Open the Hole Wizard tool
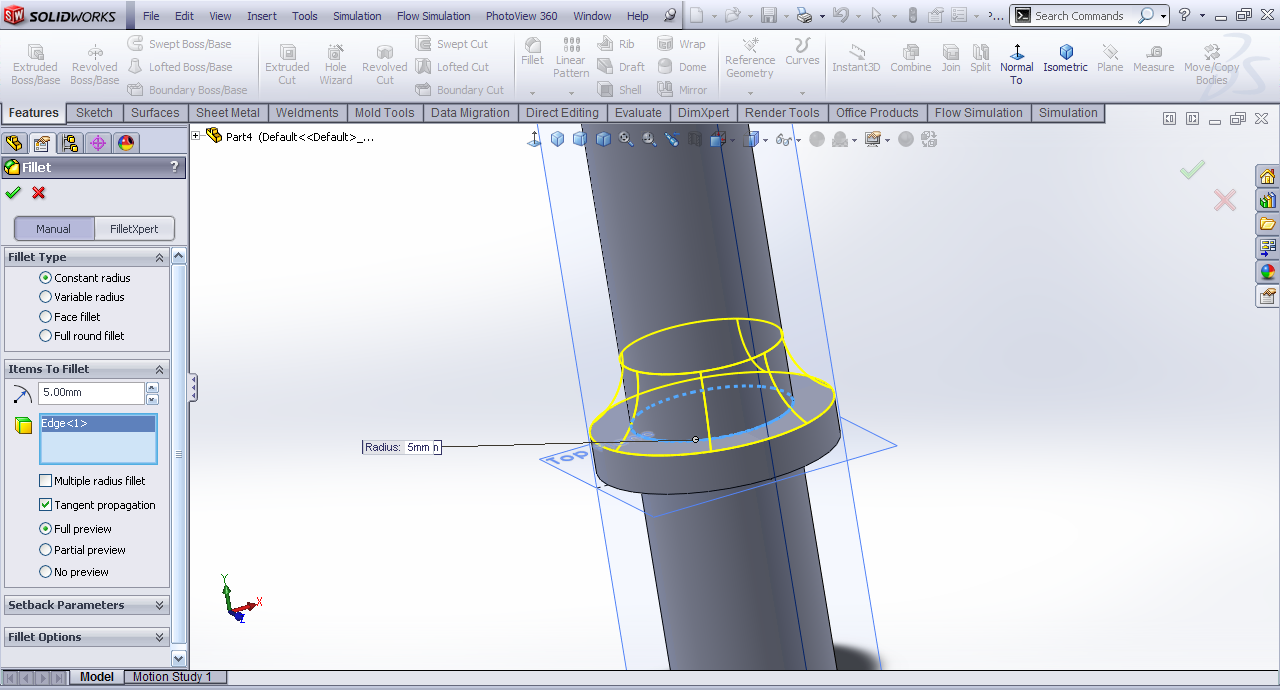Image resolution: width=1280 pixels, height=690 pixels. click(x=336, y=63)
